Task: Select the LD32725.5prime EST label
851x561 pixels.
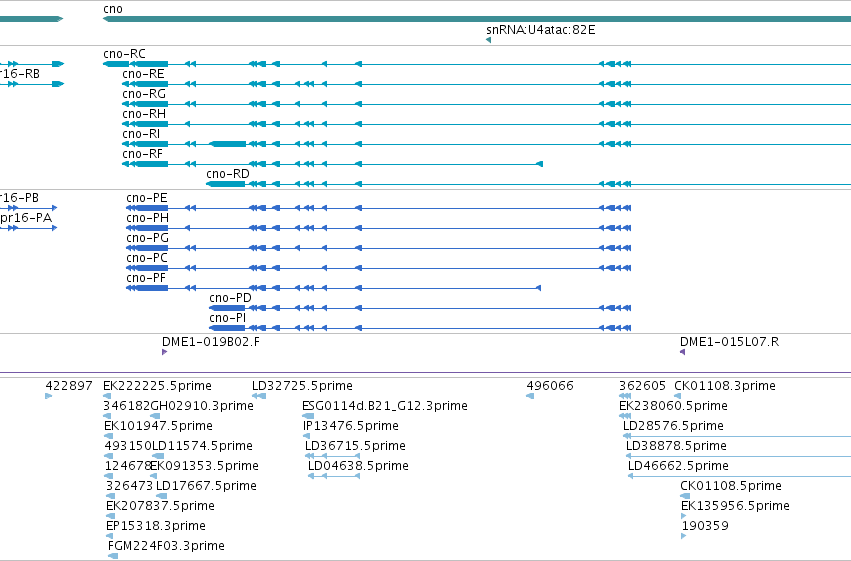Action: coord(302,386)
